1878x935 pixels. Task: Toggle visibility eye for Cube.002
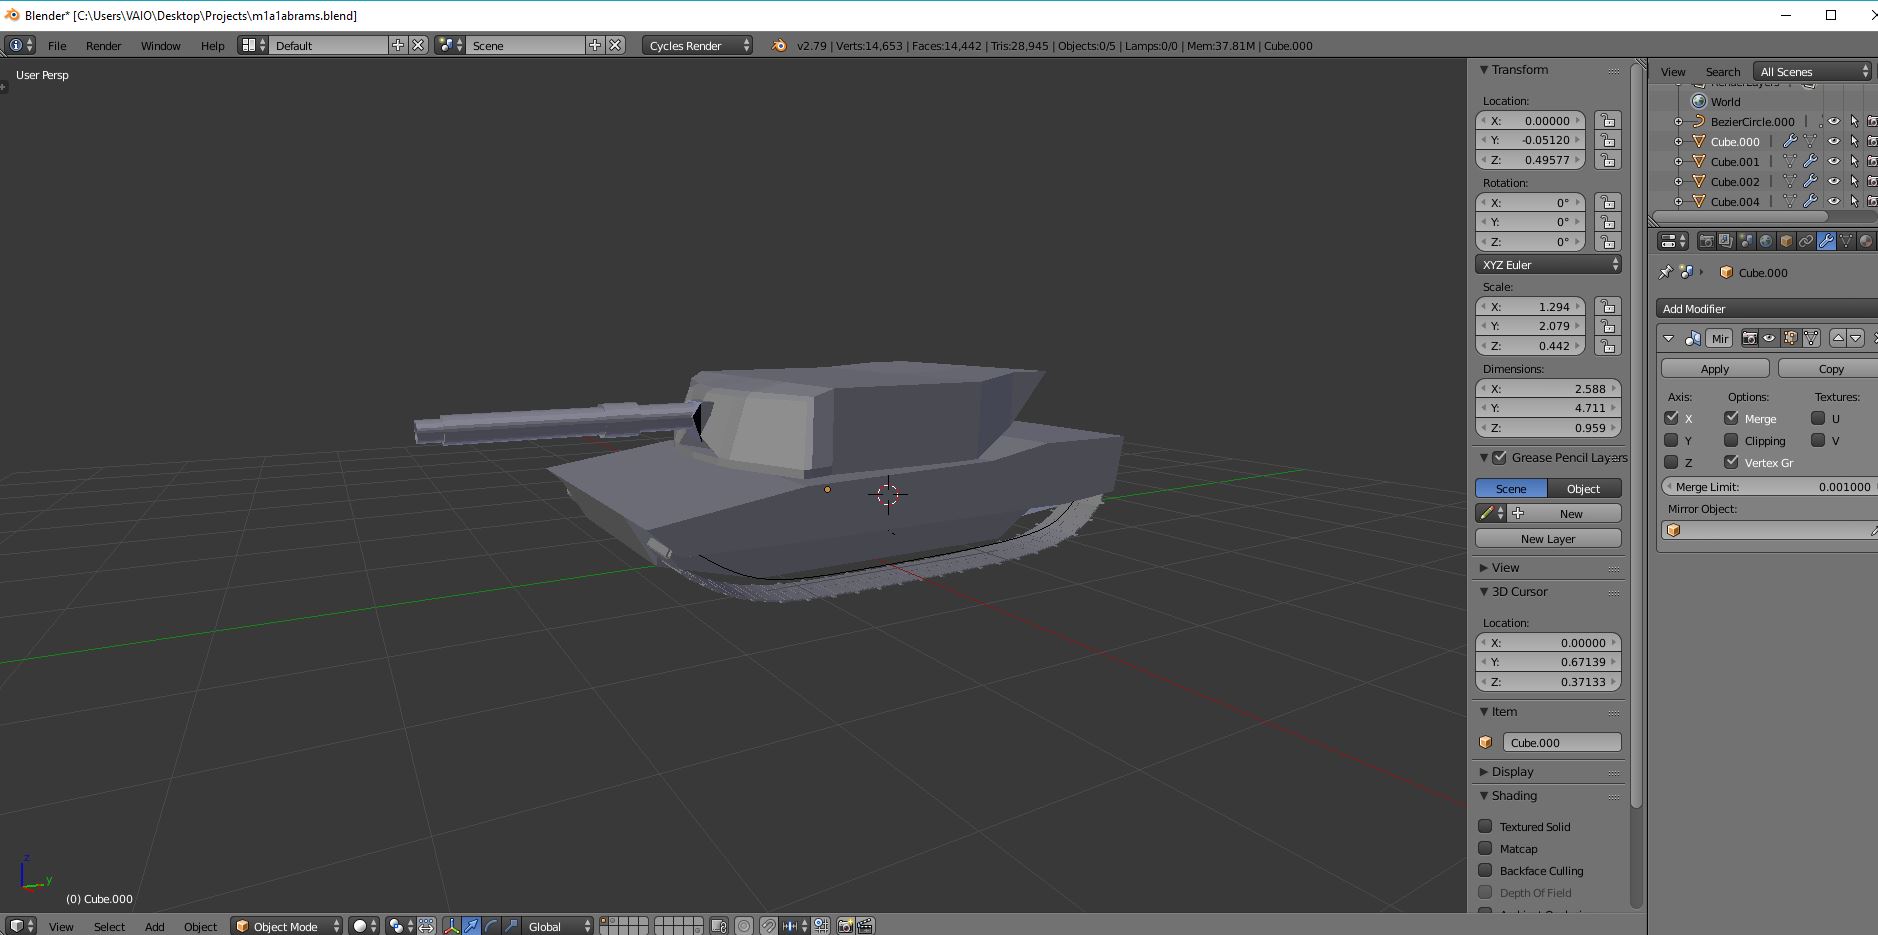click(1834, 181)
